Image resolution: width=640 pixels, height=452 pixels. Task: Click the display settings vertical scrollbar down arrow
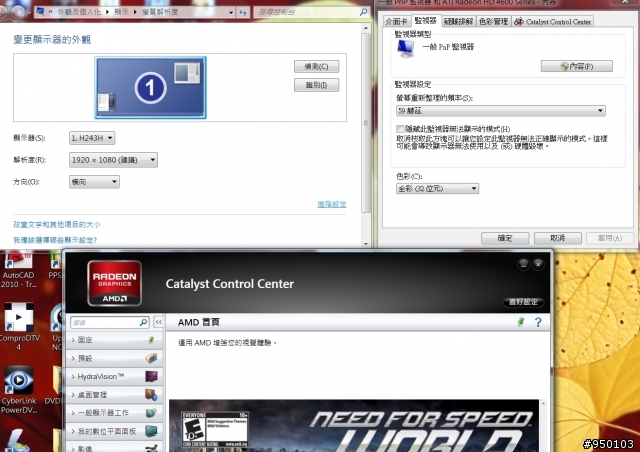(366, 244)
